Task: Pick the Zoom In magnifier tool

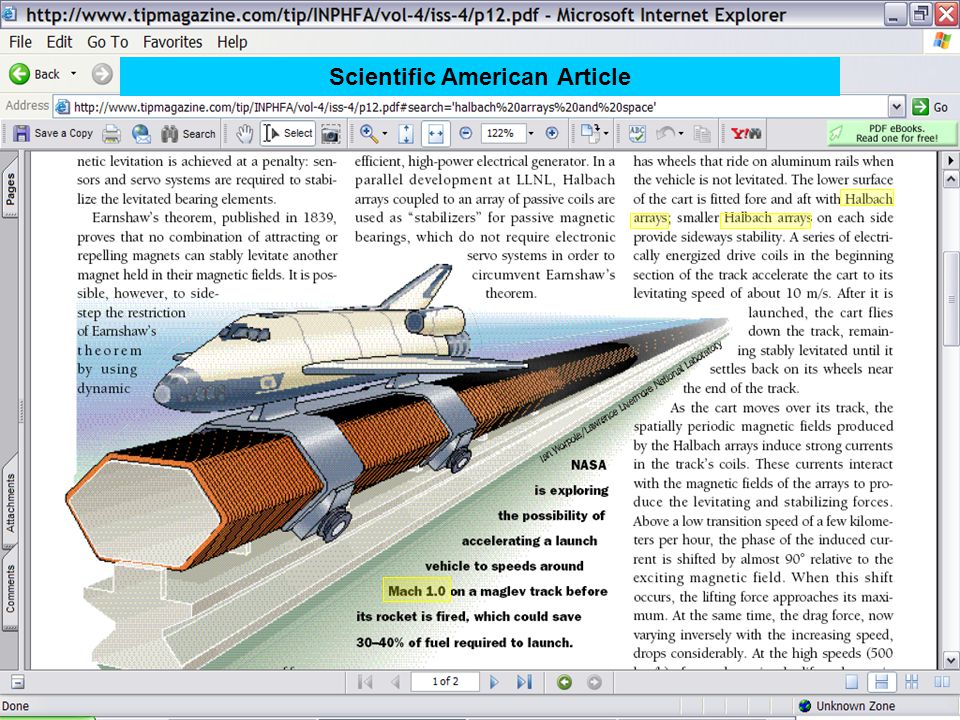Action: pyautogui.click(x=369, y=133)
